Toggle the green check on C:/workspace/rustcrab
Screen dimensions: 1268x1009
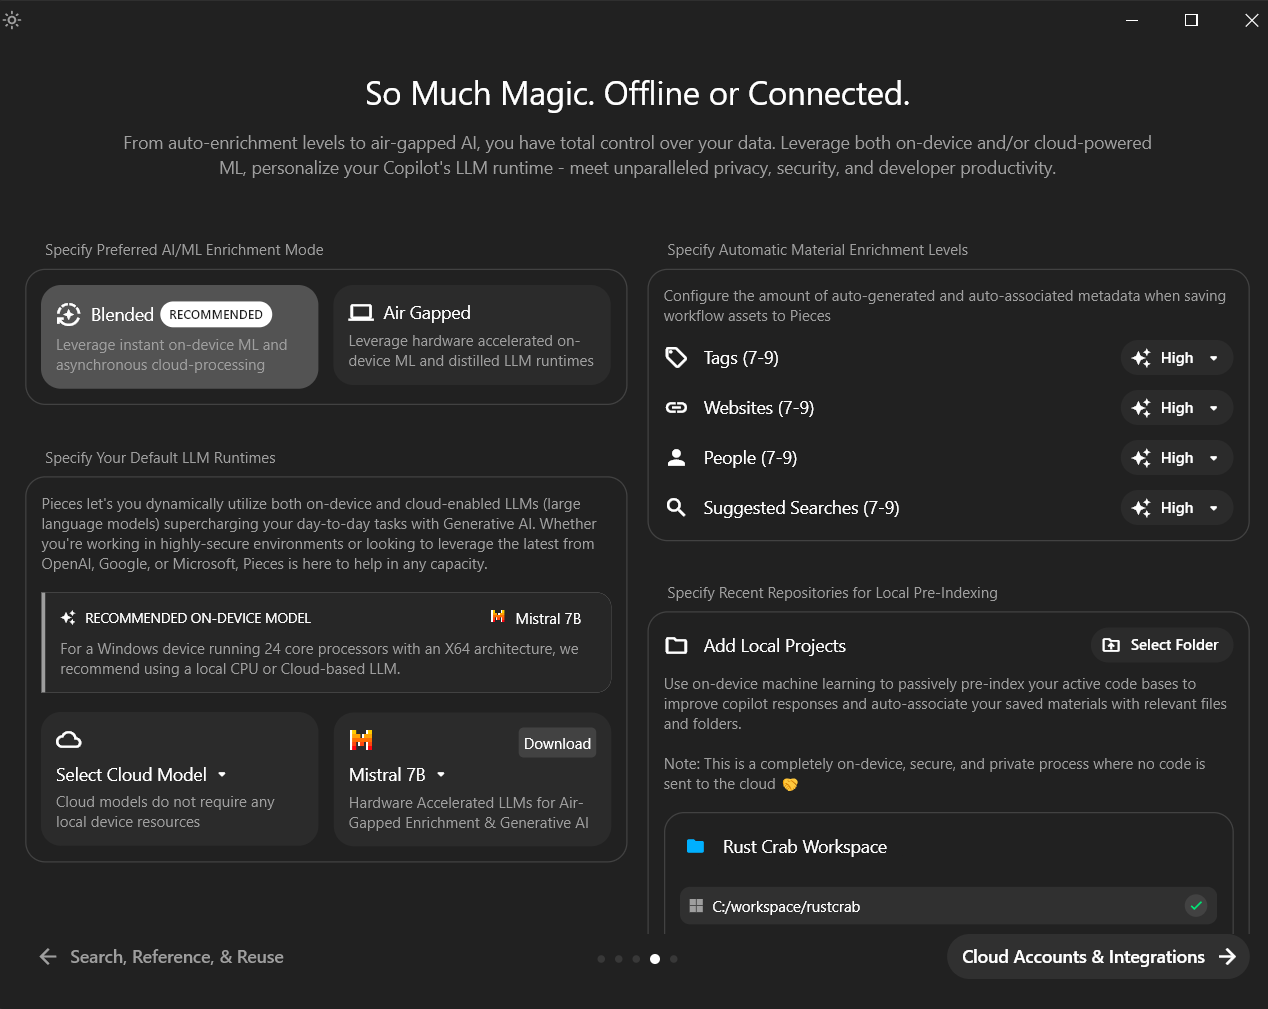click(1196, 906)
